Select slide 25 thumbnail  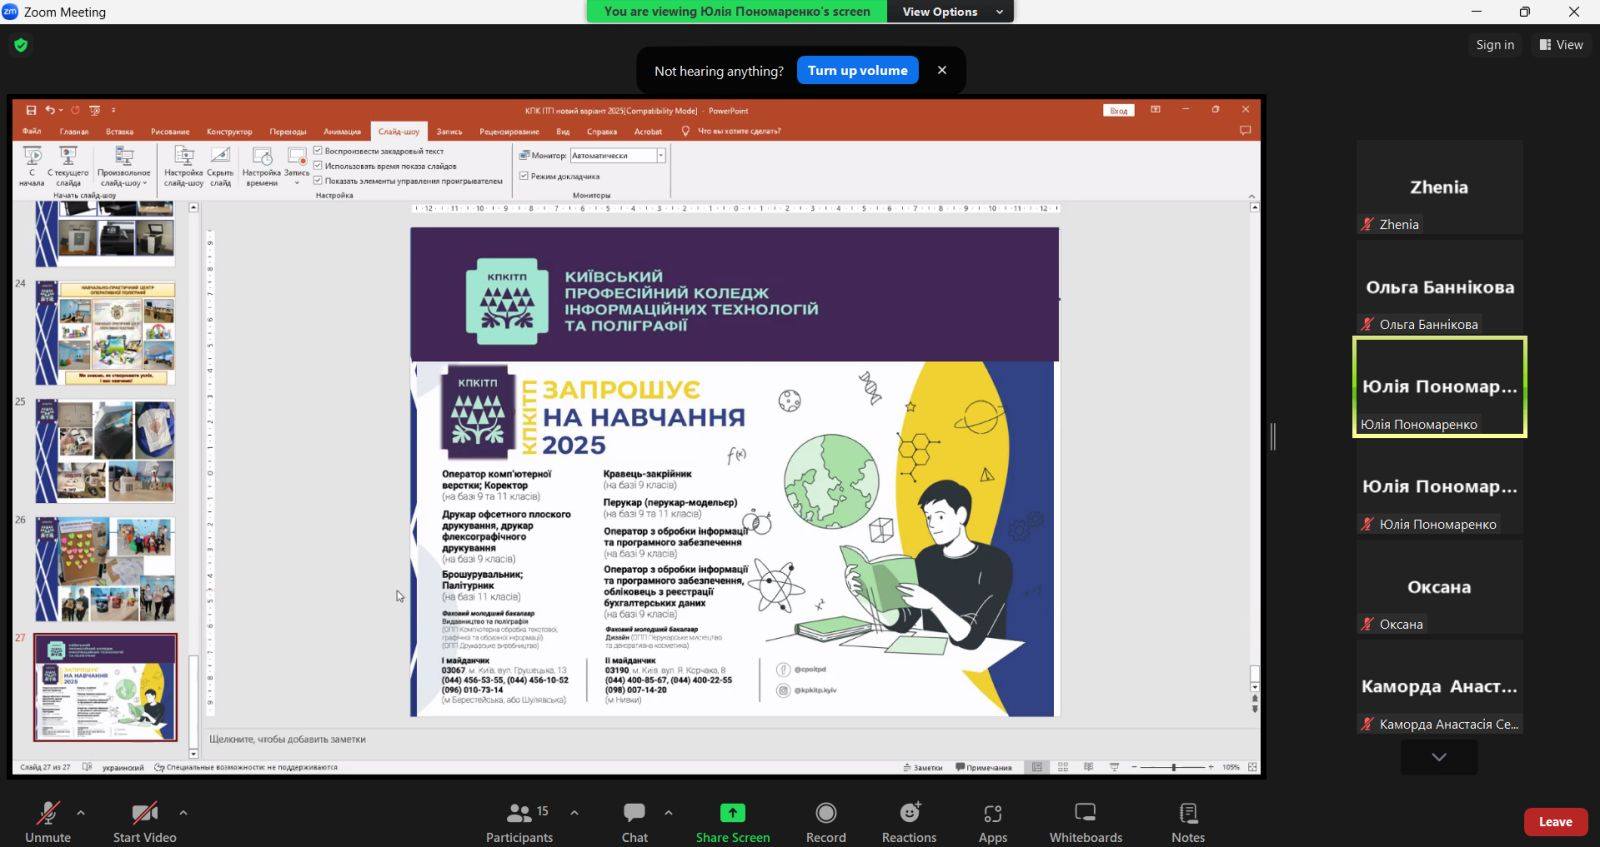pyautogui.click(x=105, y=451)
